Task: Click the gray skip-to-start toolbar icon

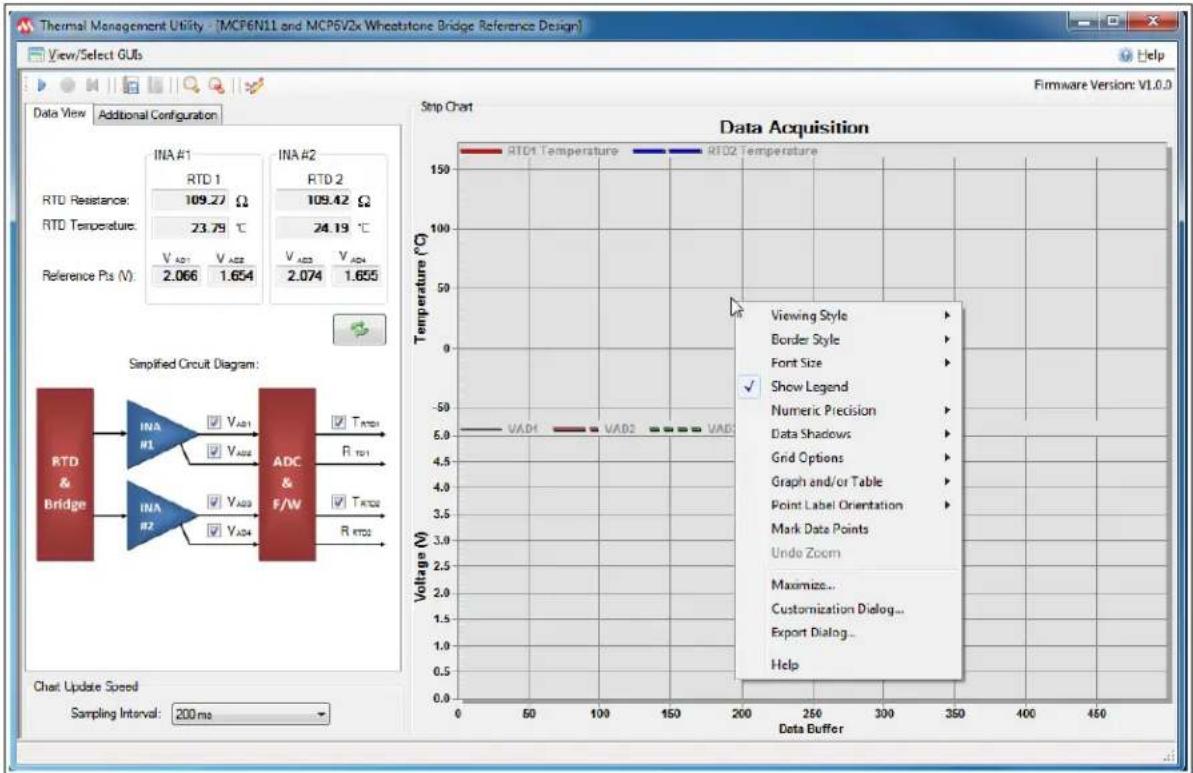Action: coord(92,85)
